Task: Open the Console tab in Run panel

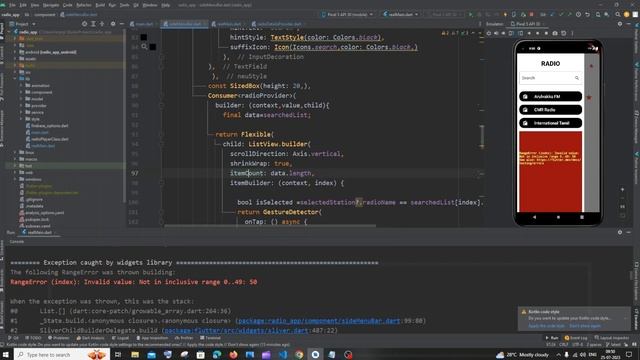Action: pos(17,242)
